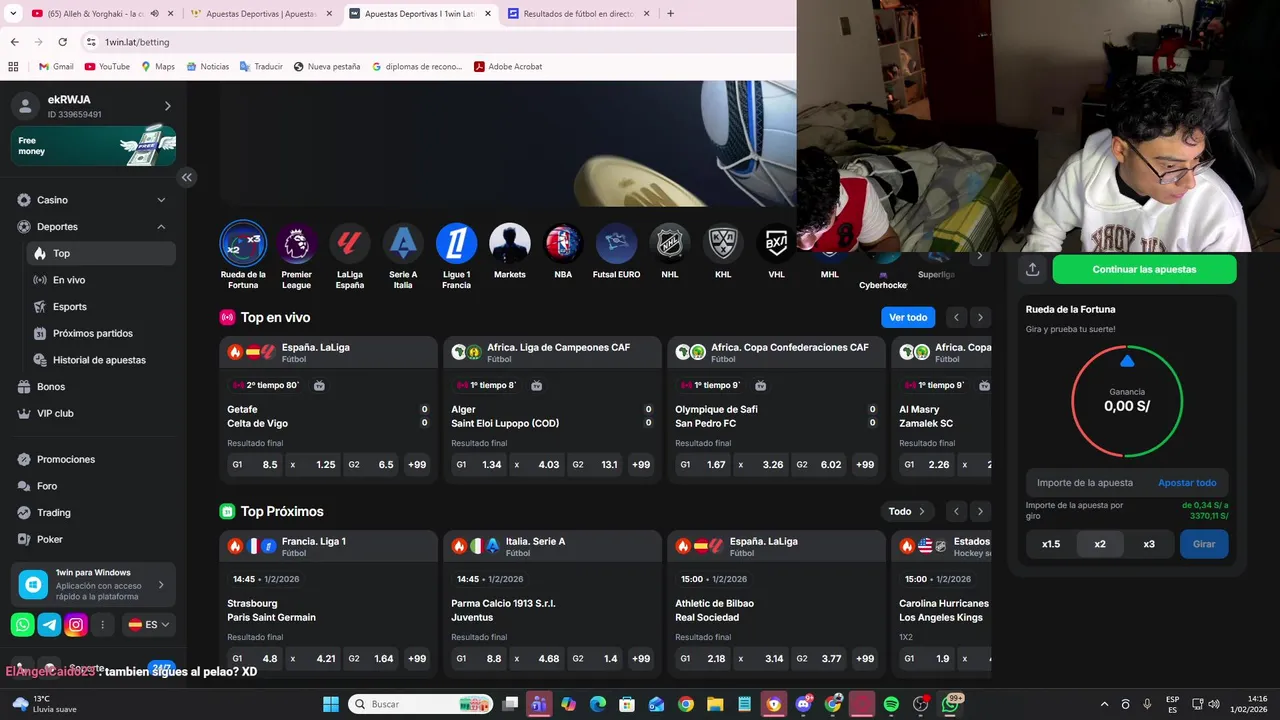The image size is (1280, 720).
Task: Select the VHL league icon
Action: point(776,243)
